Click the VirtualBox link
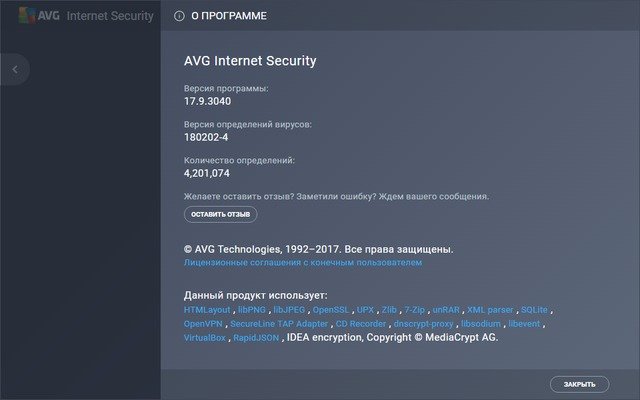 [206, 338]
